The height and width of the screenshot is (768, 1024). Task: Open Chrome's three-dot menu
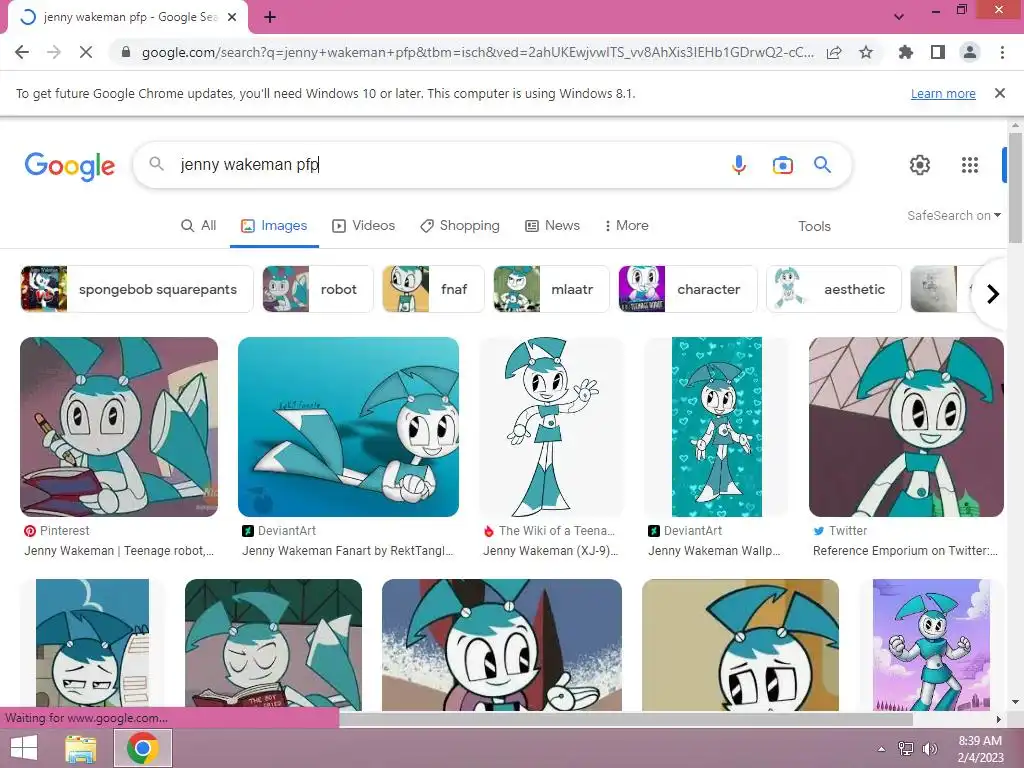click(1002, 52)
